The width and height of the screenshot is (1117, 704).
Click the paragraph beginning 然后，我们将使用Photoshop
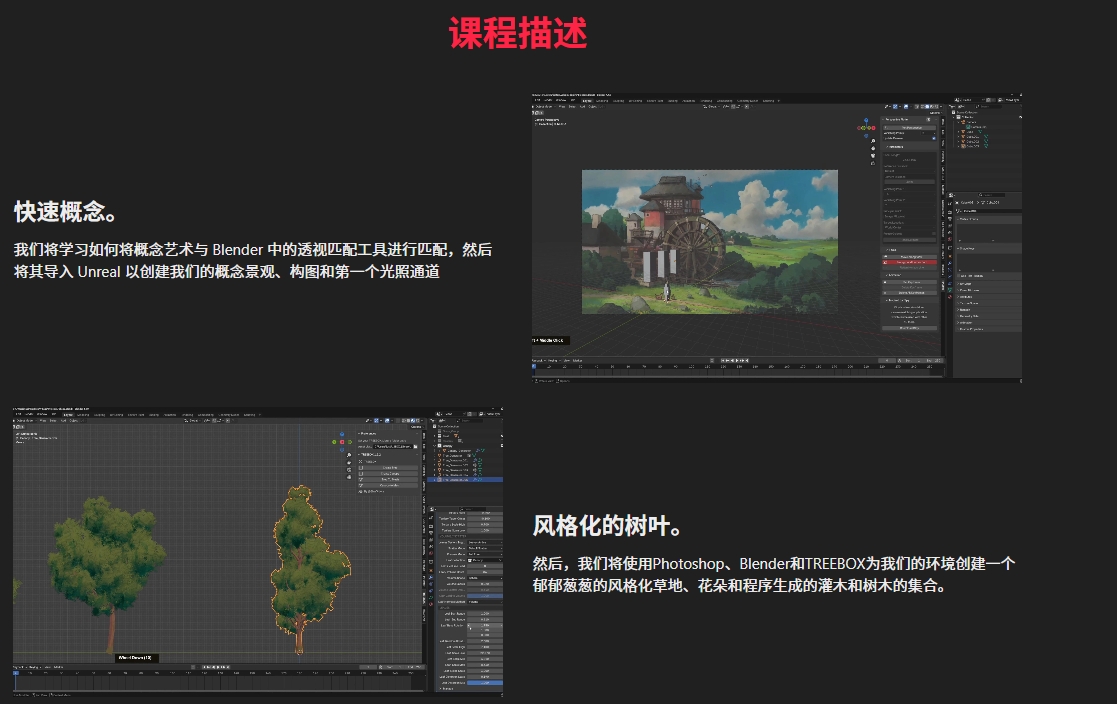[x=774, y=574]
